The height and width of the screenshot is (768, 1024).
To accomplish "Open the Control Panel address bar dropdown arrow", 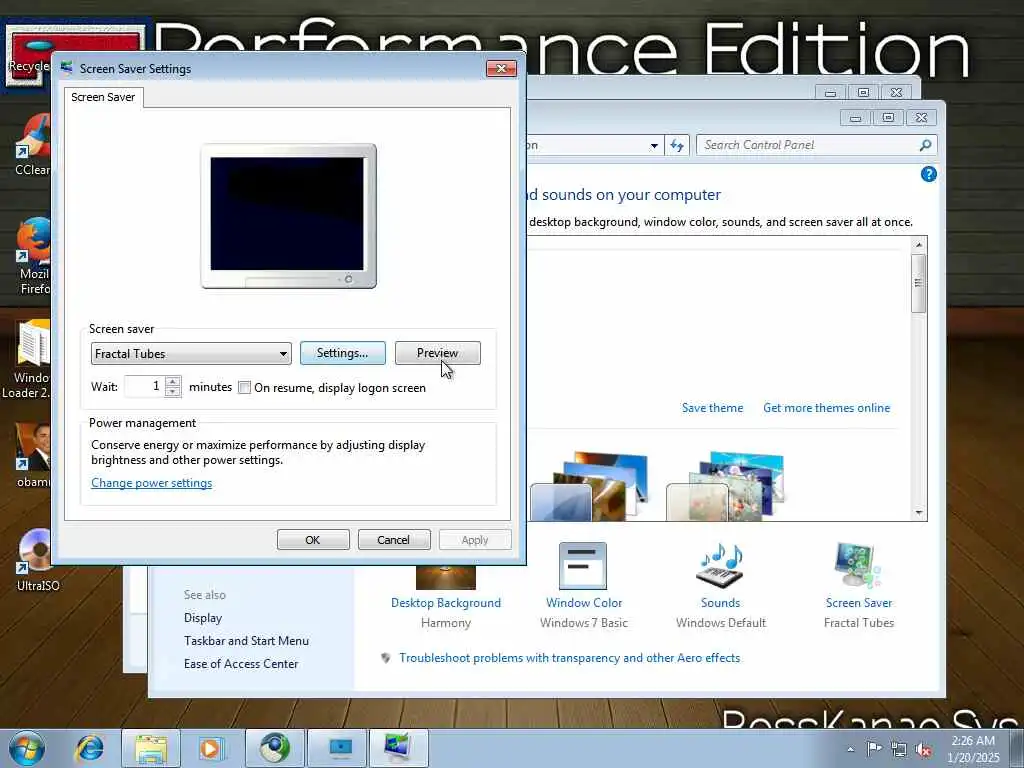I will point(654,146).
